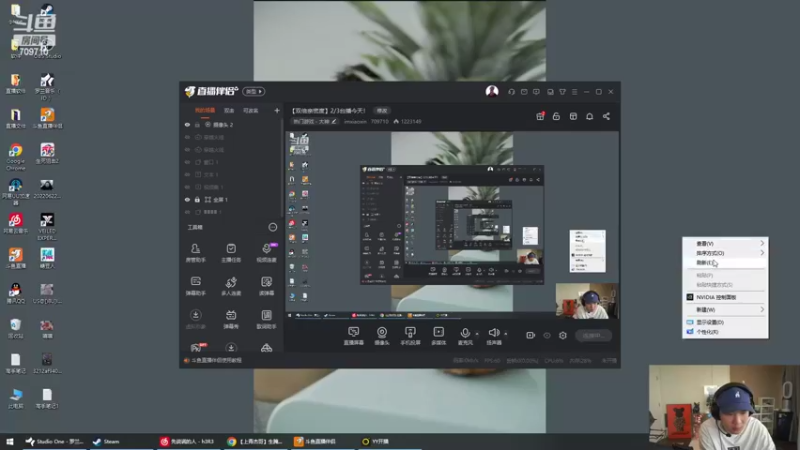Show the 窗口 1 source with eye icon
The height and width of the screenshot is (450, 800).
coord(187,162)
